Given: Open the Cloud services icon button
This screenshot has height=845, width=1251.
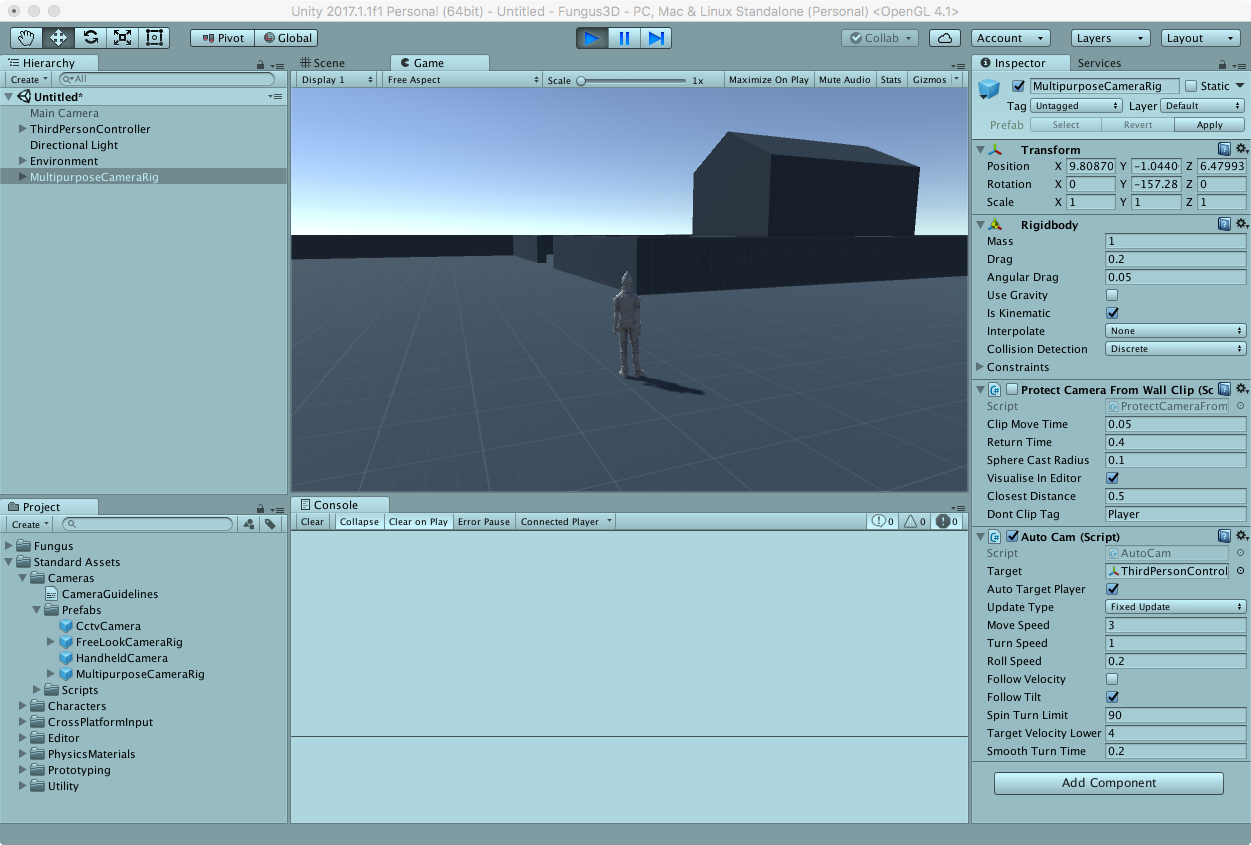Looking at the screenshot, I should point(945,38).
